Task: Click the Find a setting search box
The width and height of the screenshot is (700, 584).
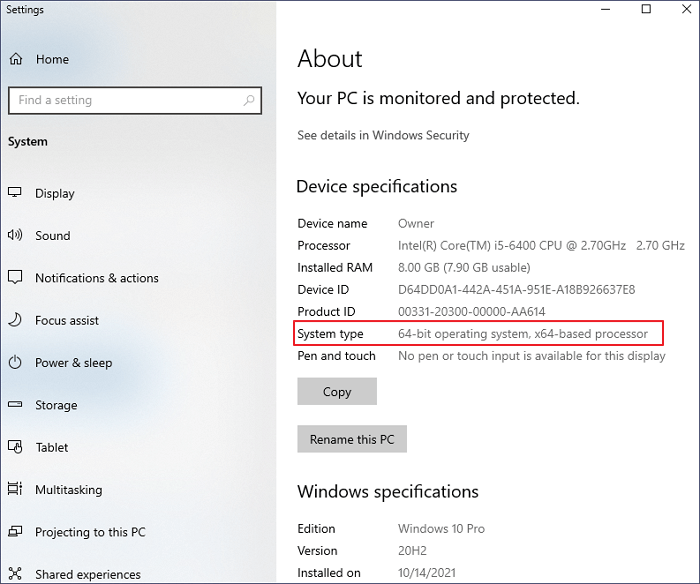Action: pyautogui.click(x=125, y=100)
